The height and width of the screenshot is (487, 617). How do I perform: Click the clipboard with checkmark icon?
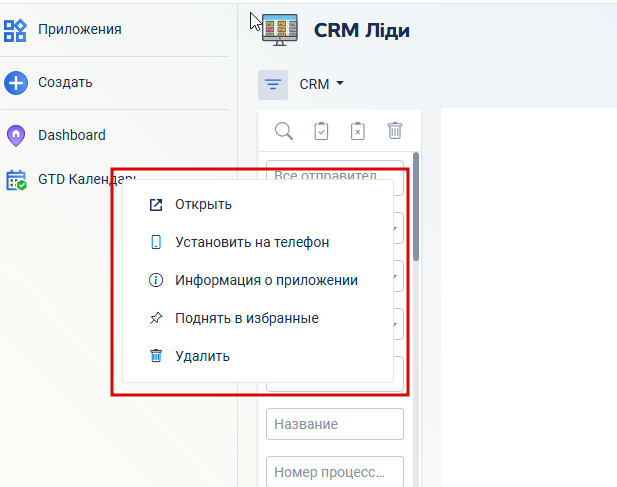[x=321, y=131]
